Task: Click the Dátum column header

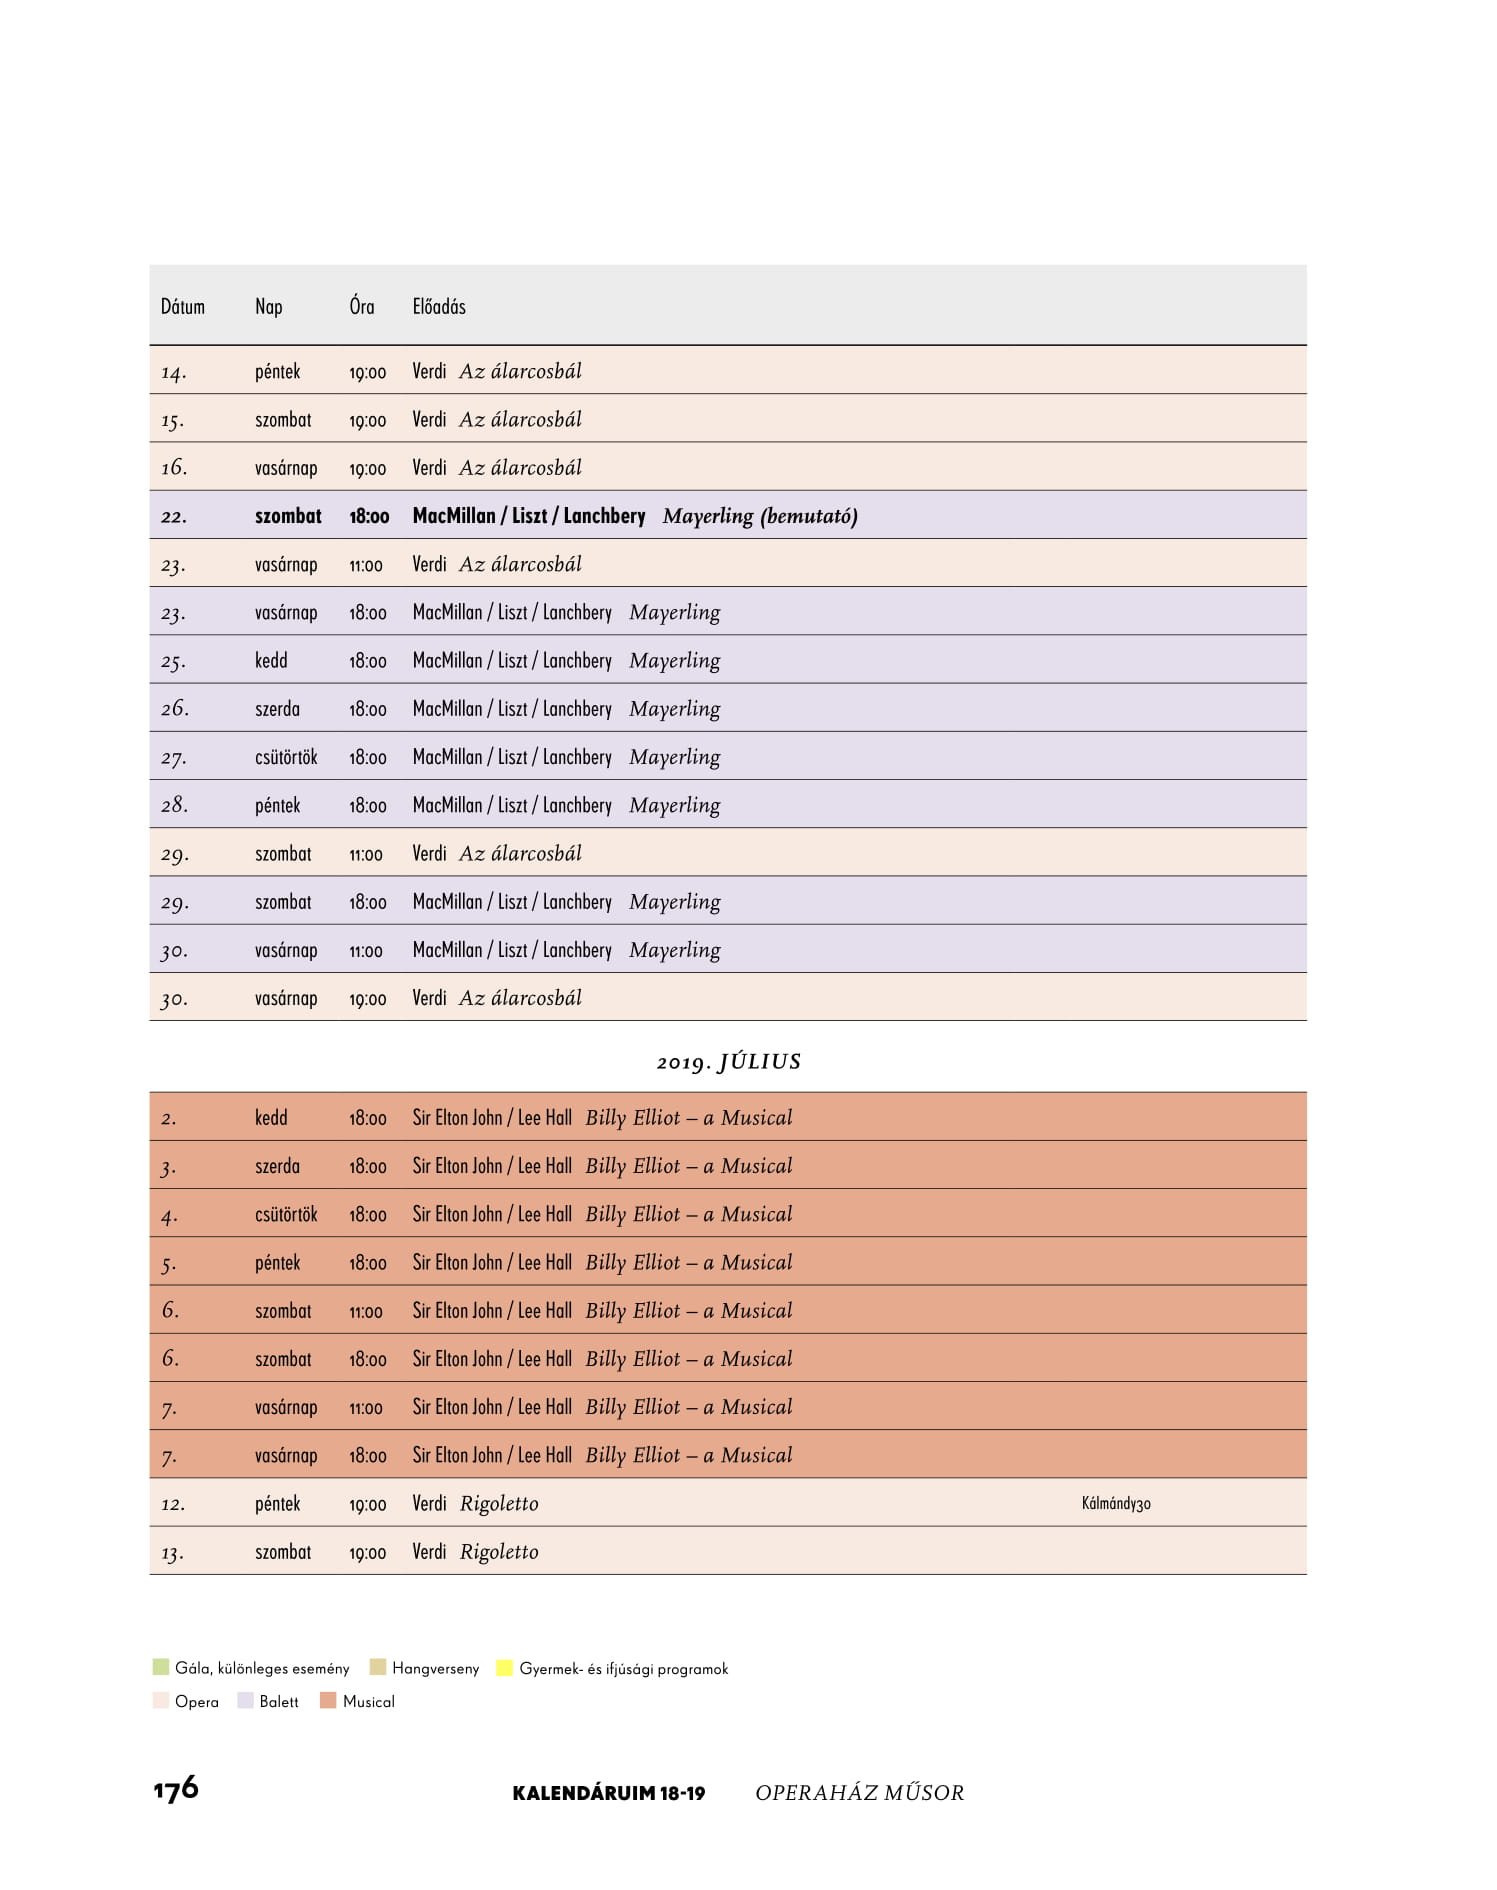Action: [183, 307]
